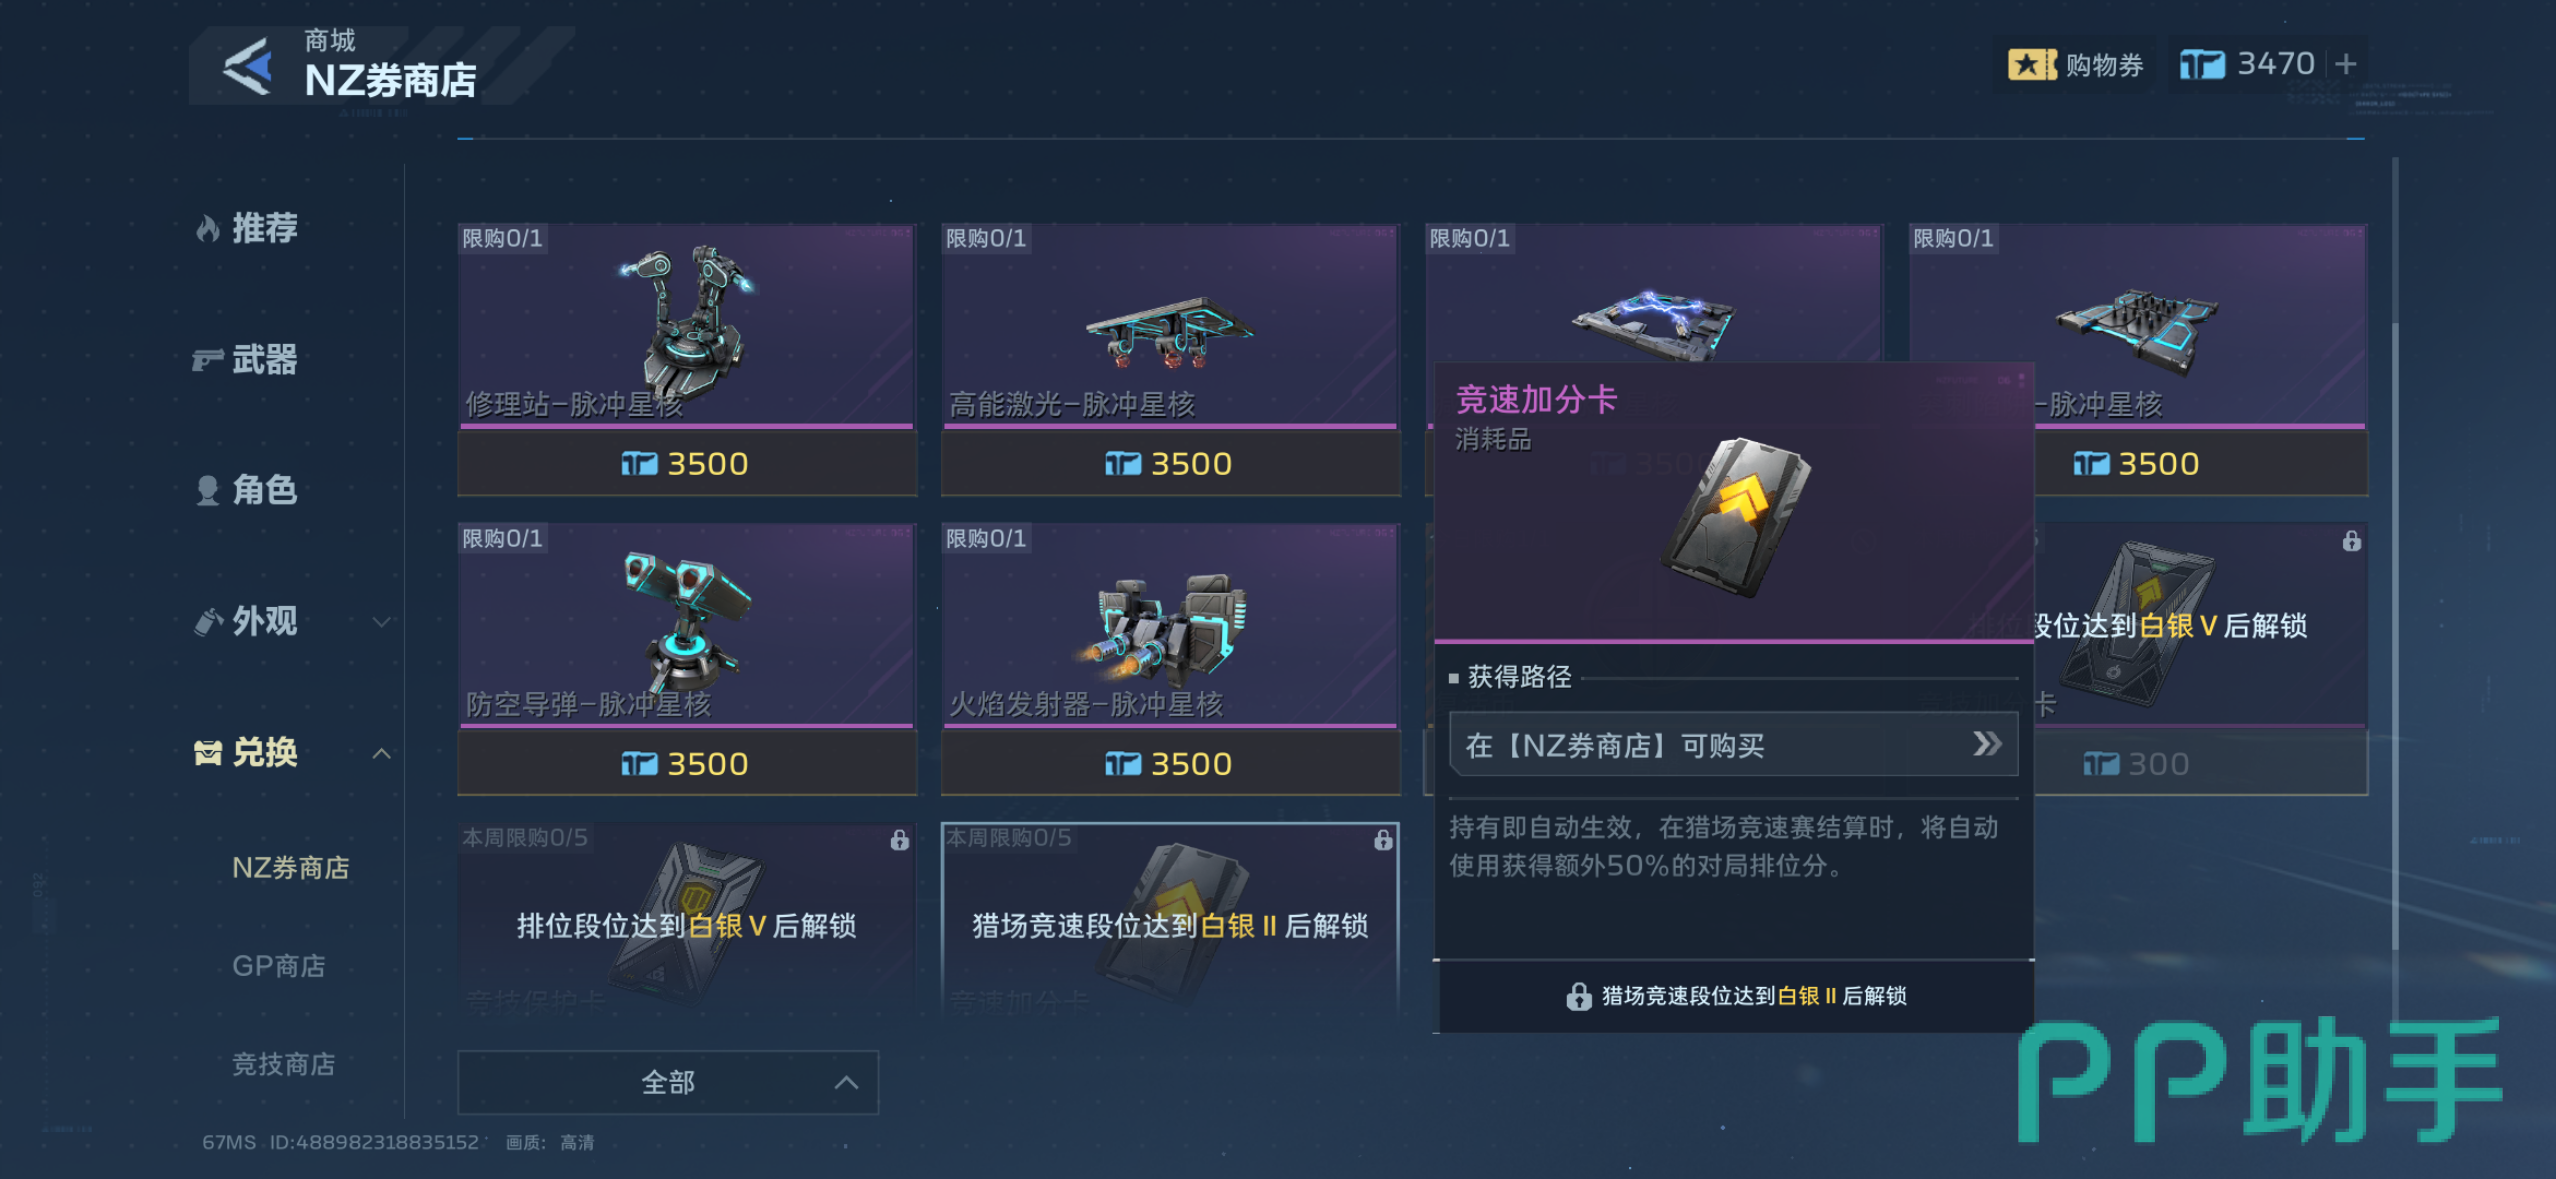Viewport: 2556px width, 1179px height.
Task: Expand the 外观 category chevron
Action: pyautogui.click(x=381, y=622)
